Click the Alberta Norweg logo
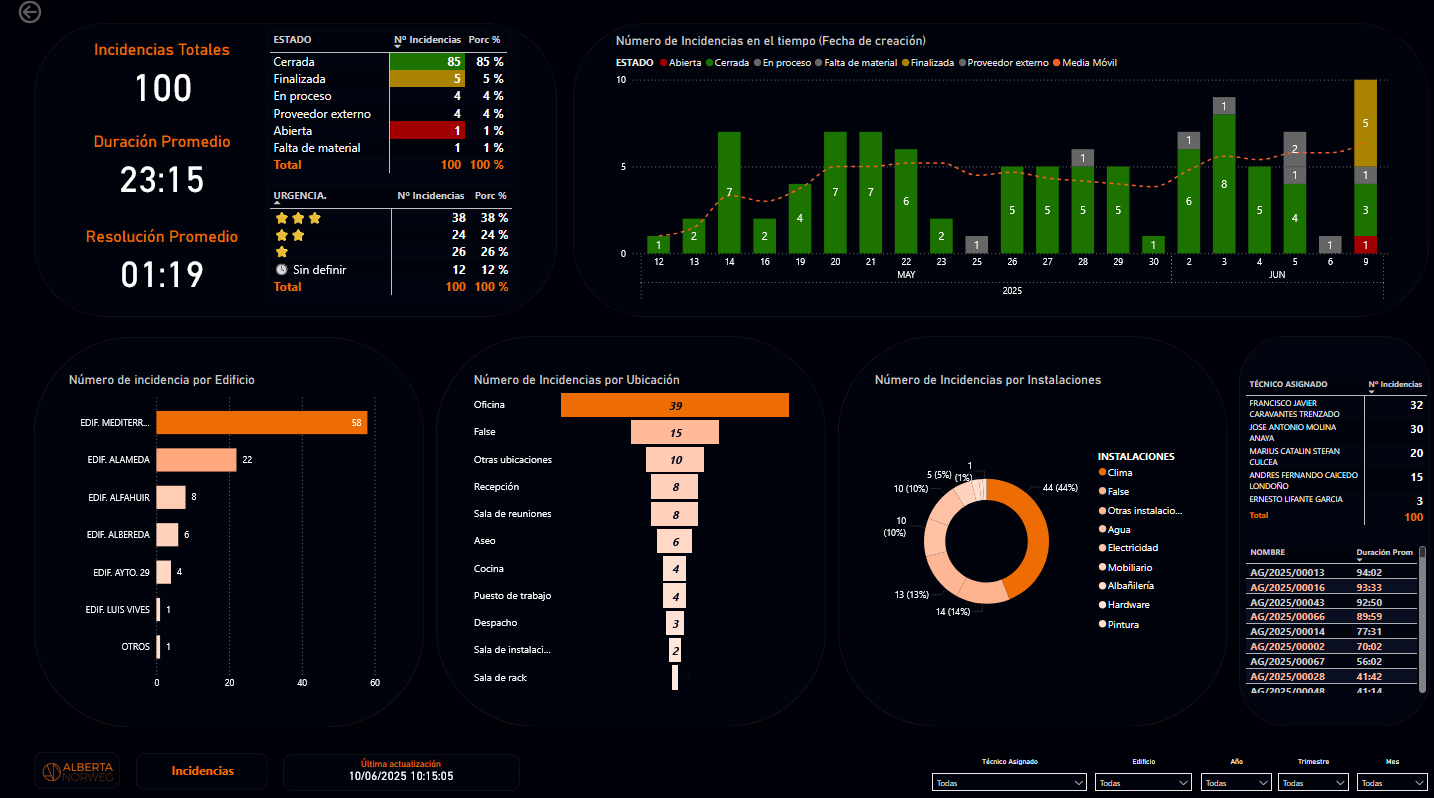 (75, 770)
